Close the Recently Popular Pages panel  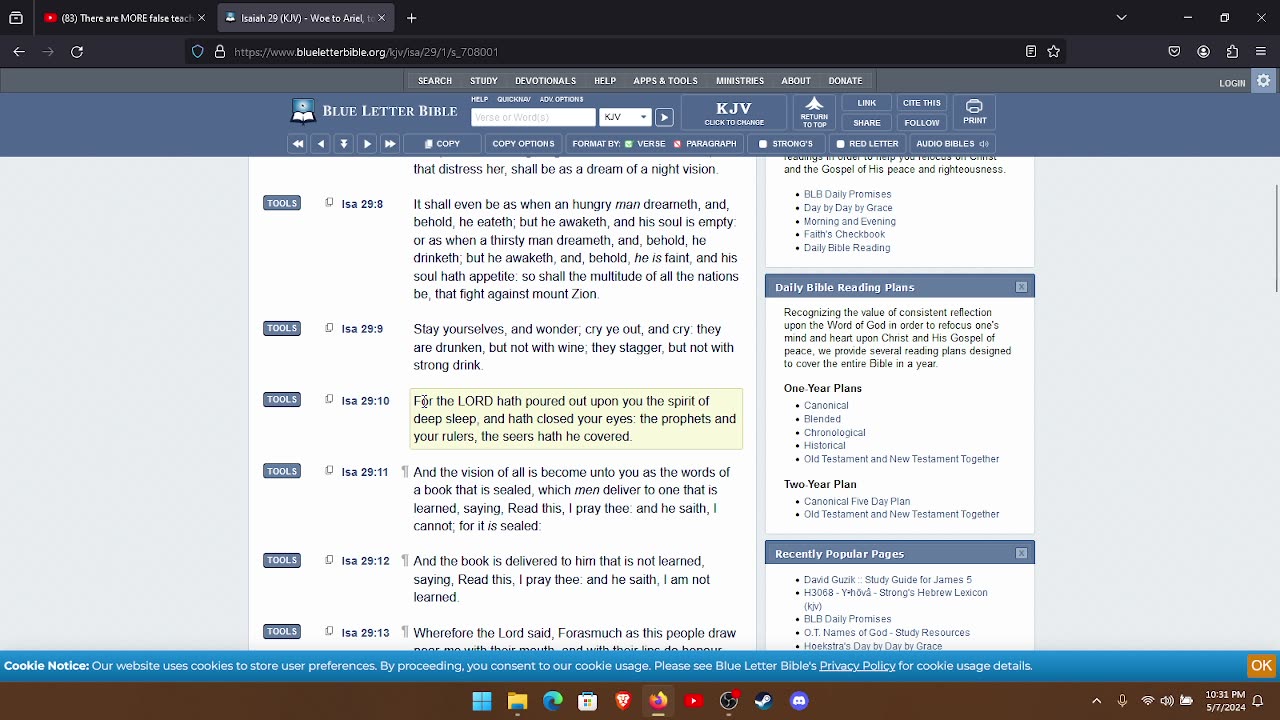pos(1021,553)
